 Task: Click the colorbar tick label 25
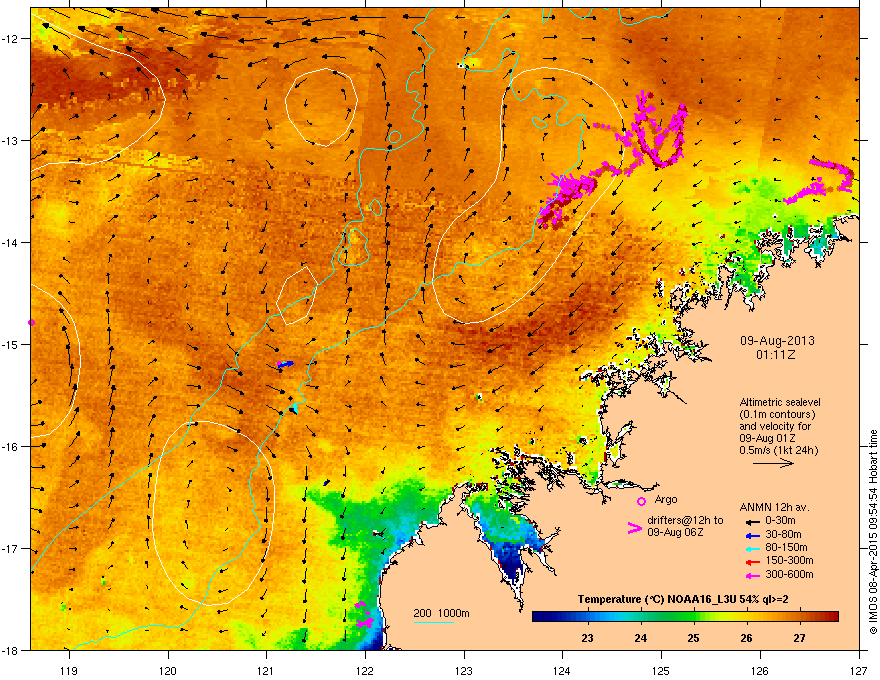694,638
